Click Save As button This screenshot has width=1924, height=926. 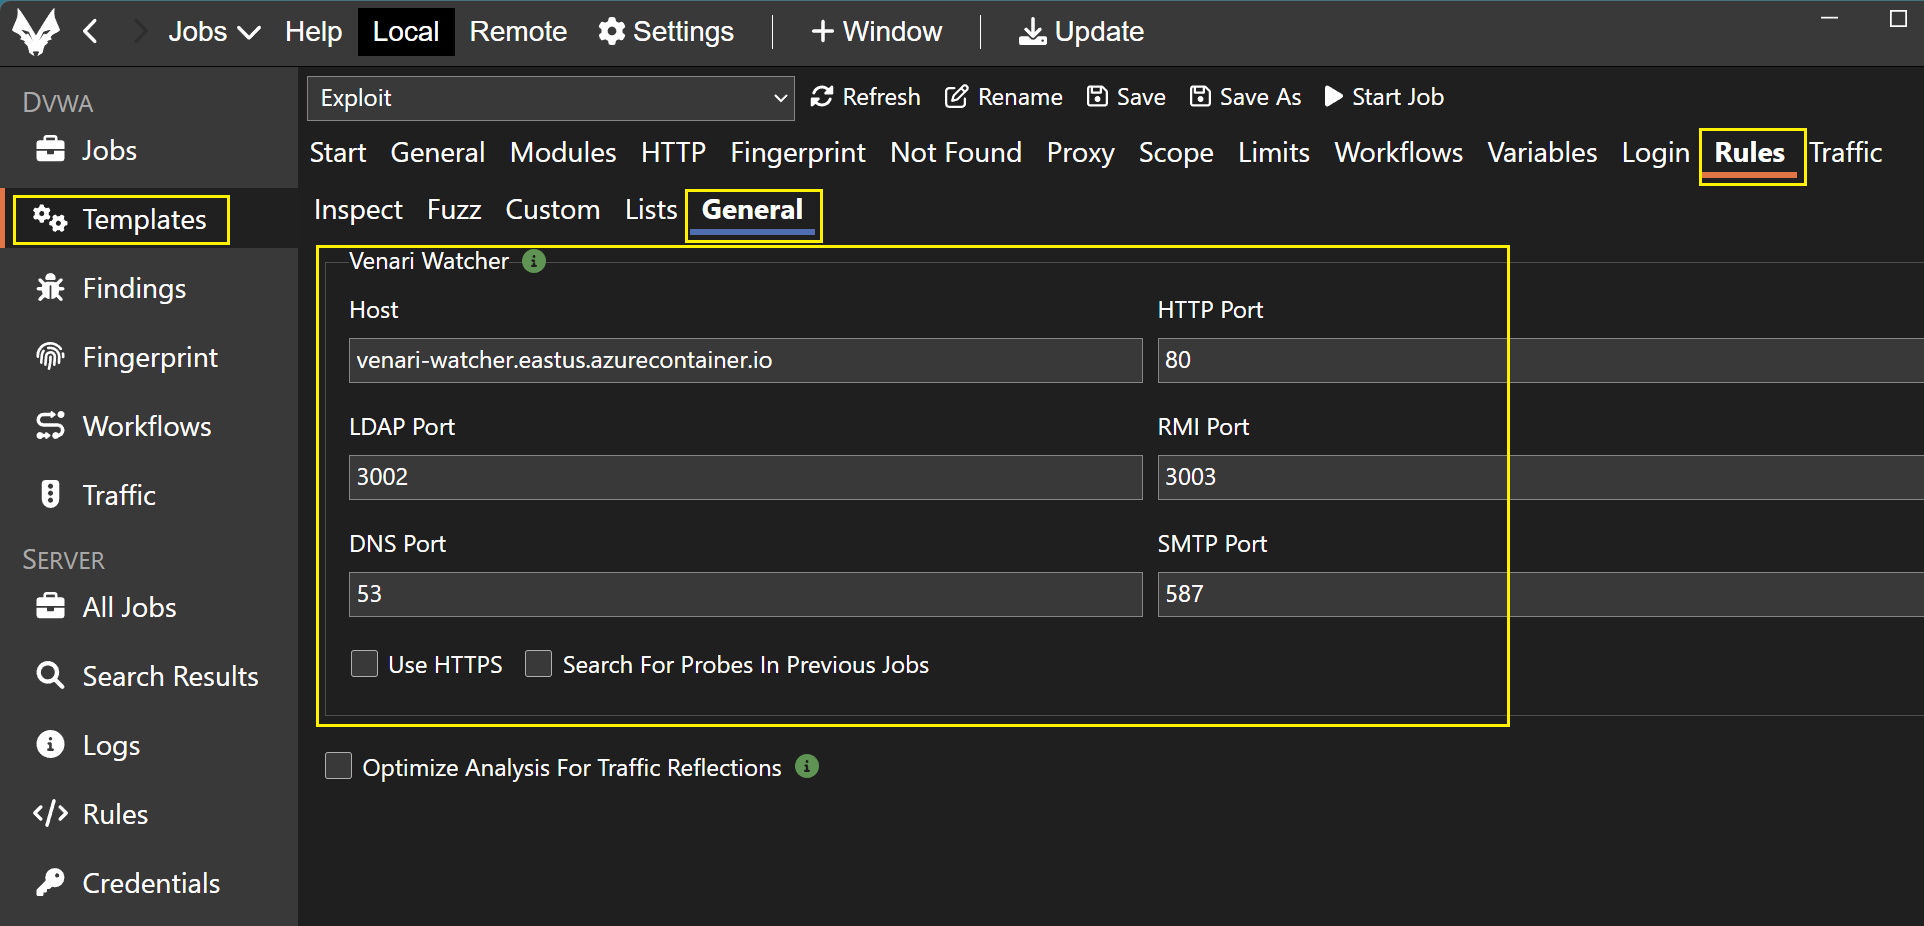click(x=1246, y=97)
